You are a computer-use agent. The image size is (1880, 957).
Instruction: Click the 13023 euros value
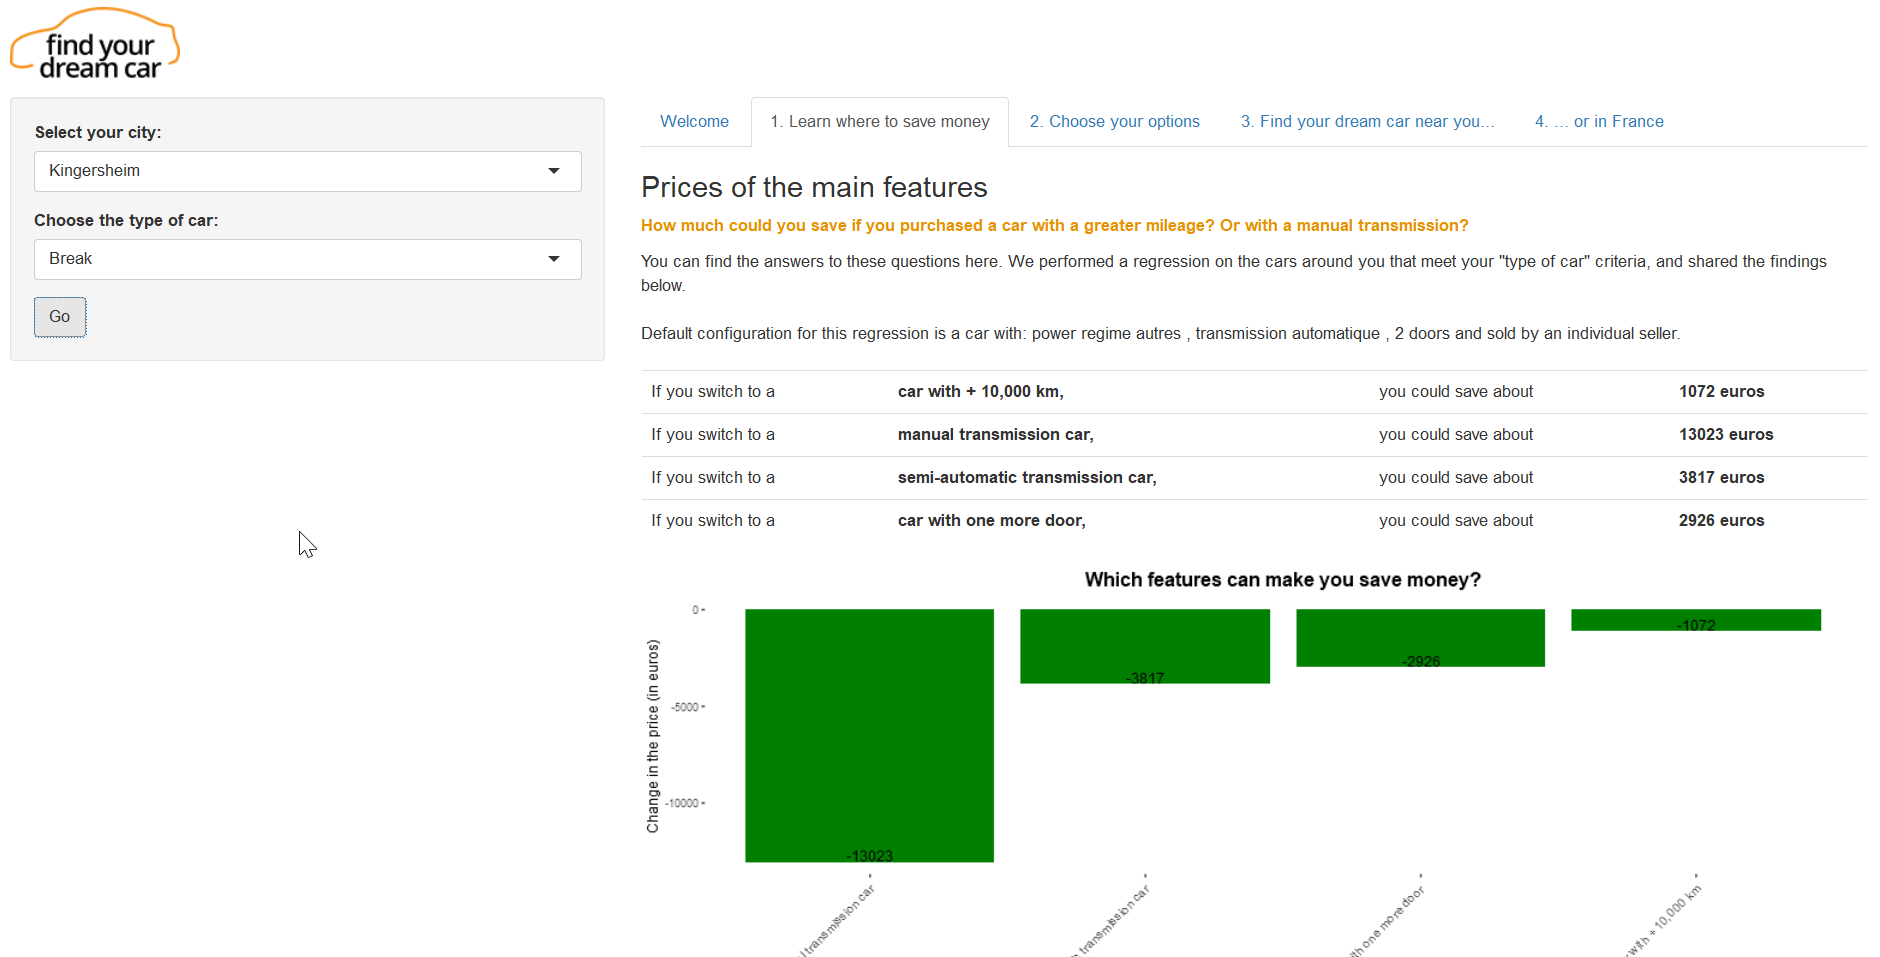[1726, 435]
